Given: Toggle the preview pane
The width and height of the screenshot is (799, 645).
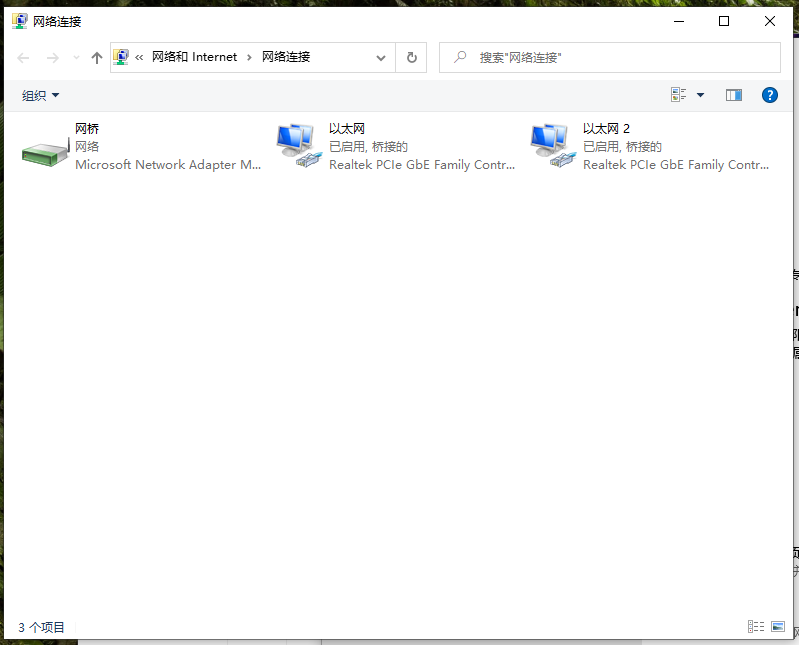Looking at the screenshot, I should point(734,95).
